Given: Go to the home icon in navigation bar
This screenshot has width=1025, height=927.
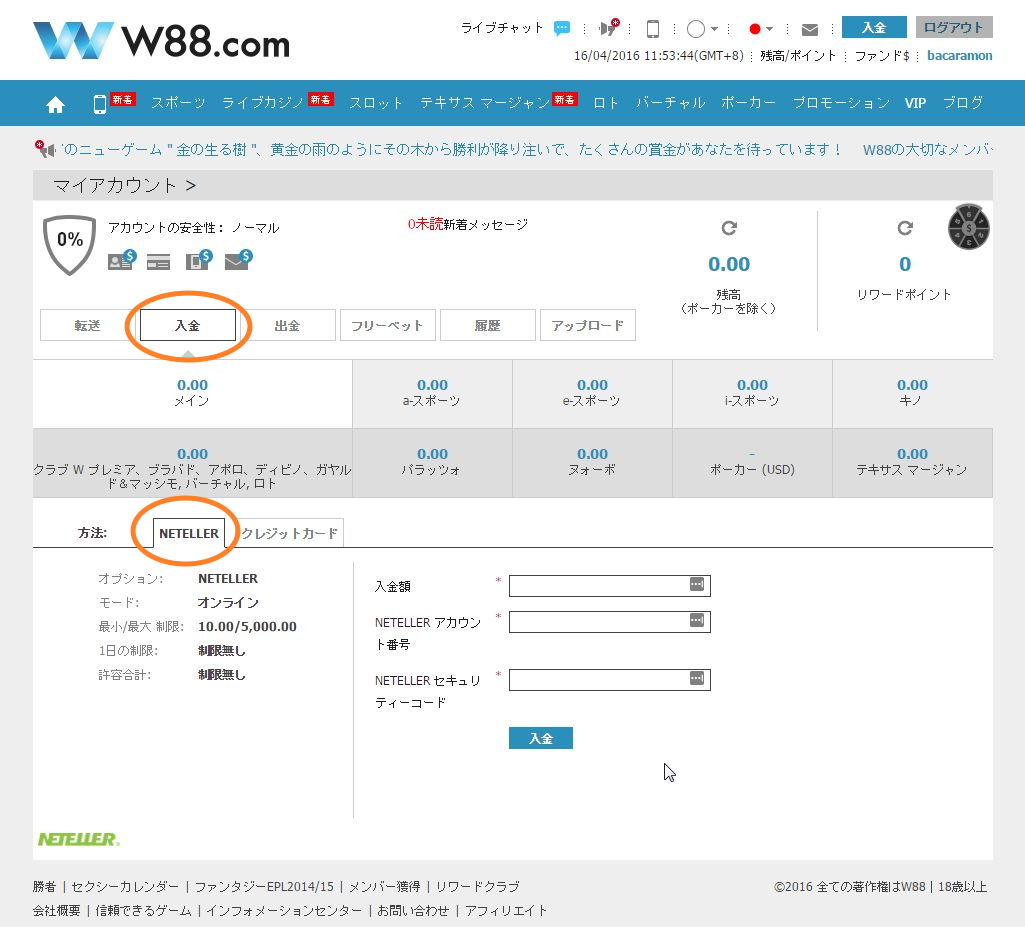Looking at the screenshot, I should [56, 104].
